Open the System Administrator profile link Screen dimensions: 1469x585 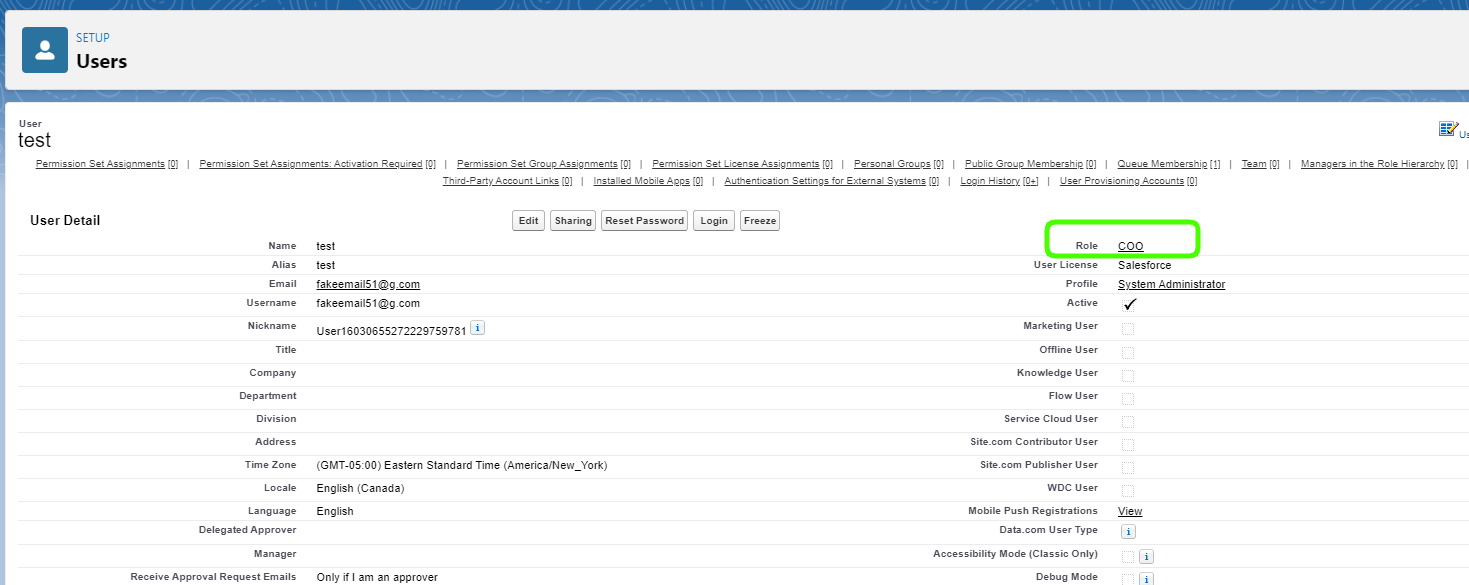1171,285
